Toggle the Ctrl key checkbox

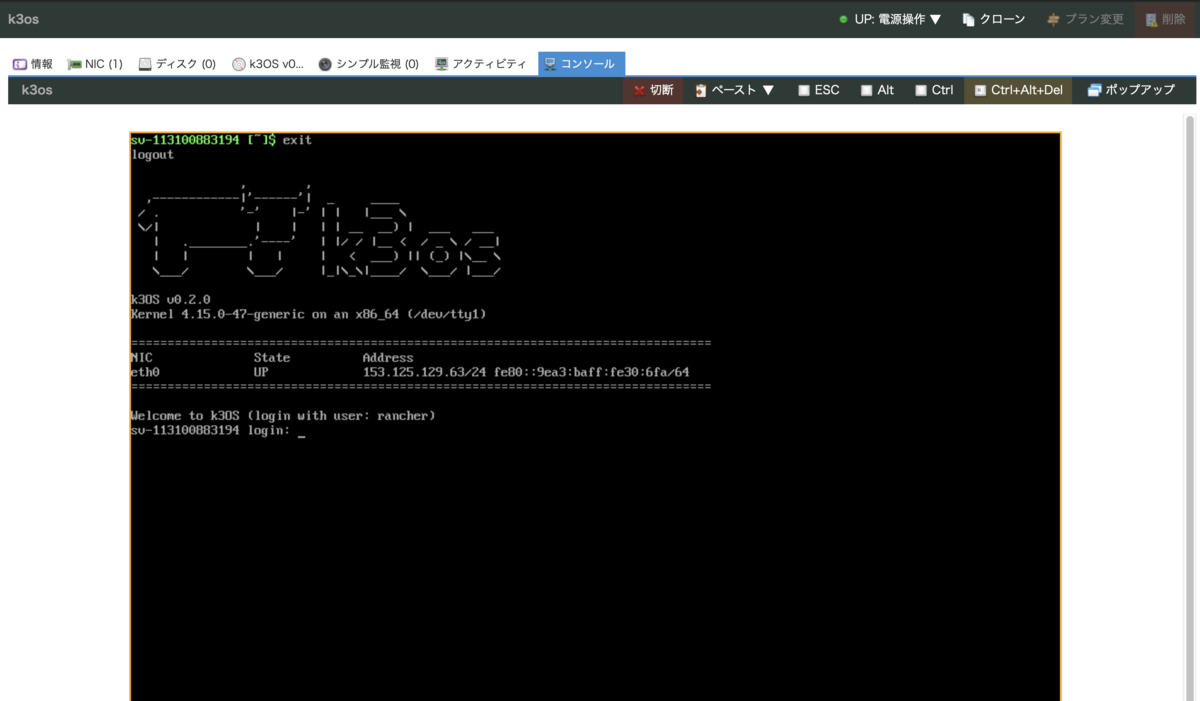[x=921, y=90]
